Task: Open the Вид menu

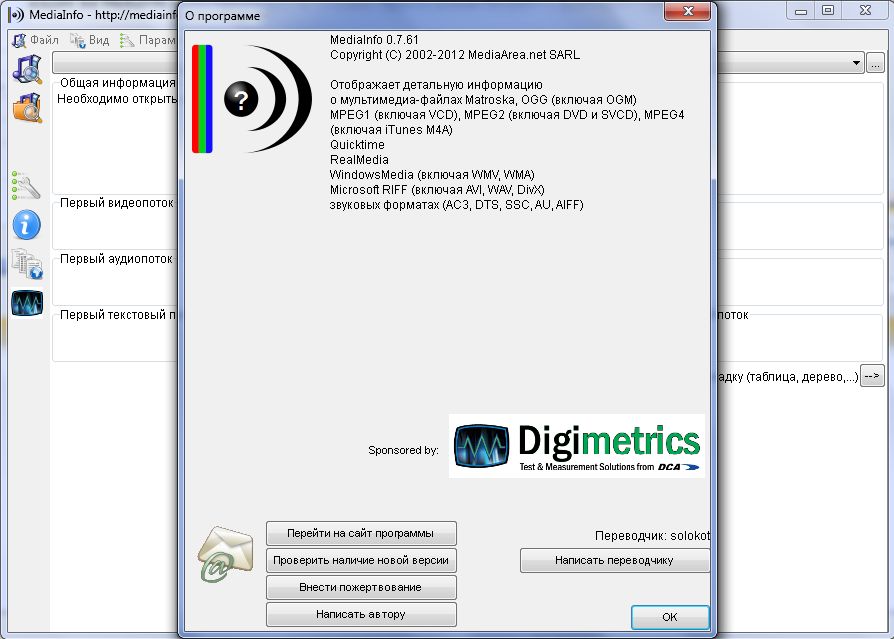Action: point(90,40)
